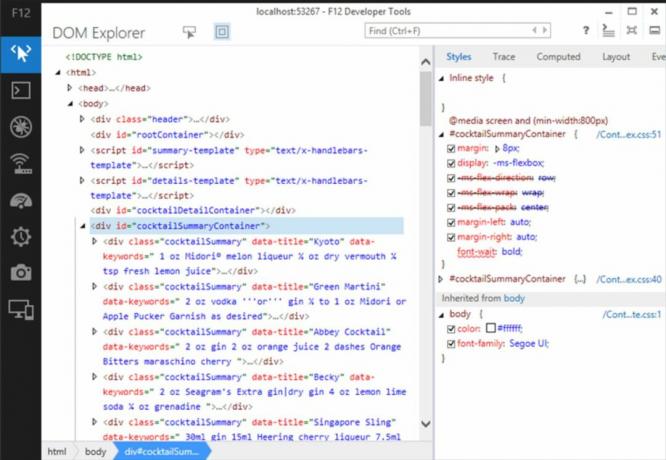Click the unpin tools window icon

[x=632, y=30]
